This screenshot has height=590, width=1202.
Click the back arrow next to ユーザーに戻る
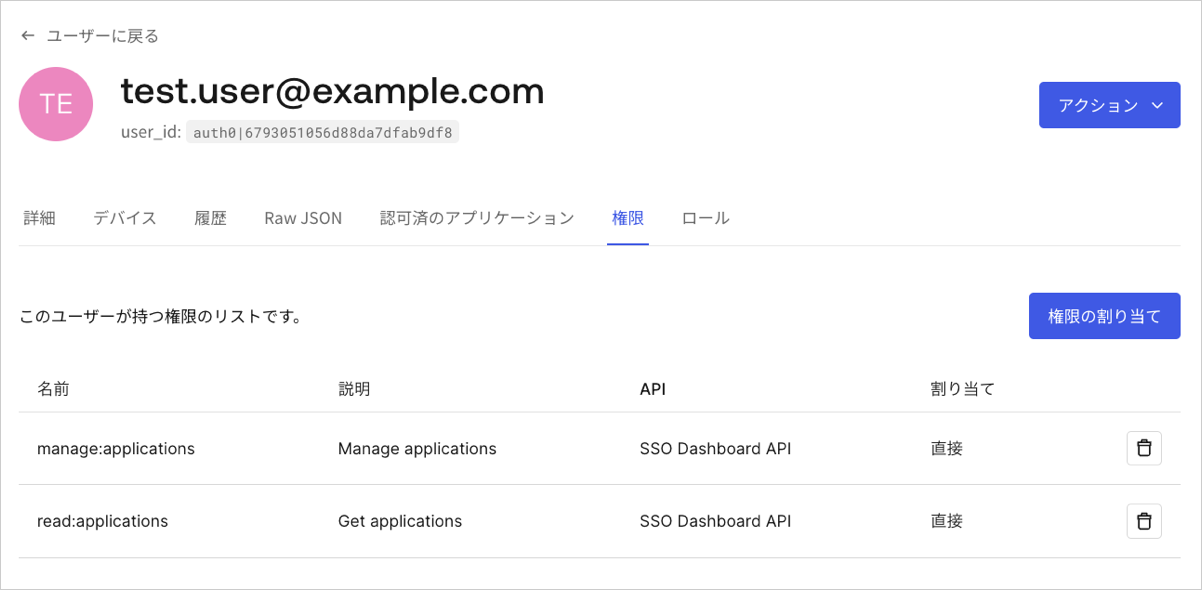[x=27, y=35]
